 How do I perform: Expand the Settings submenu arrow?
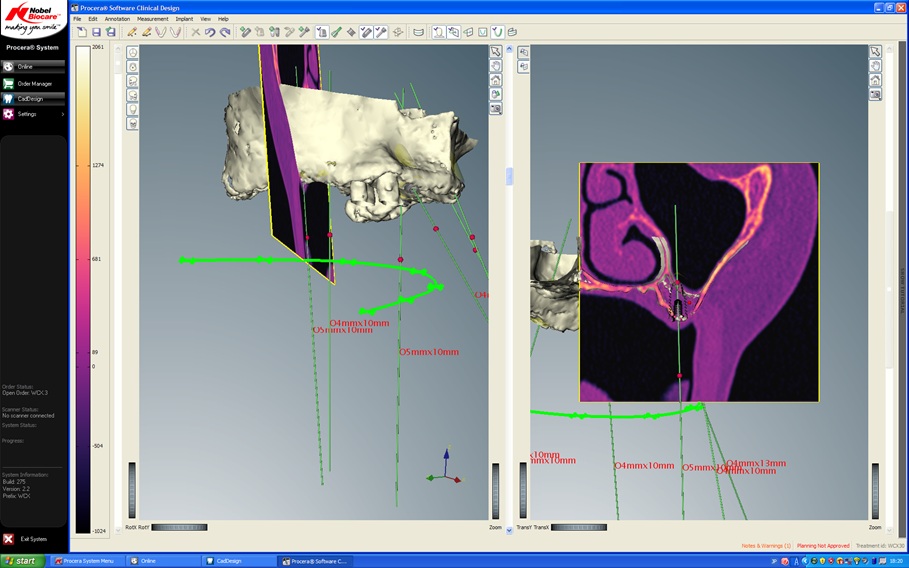click(63, 114)
